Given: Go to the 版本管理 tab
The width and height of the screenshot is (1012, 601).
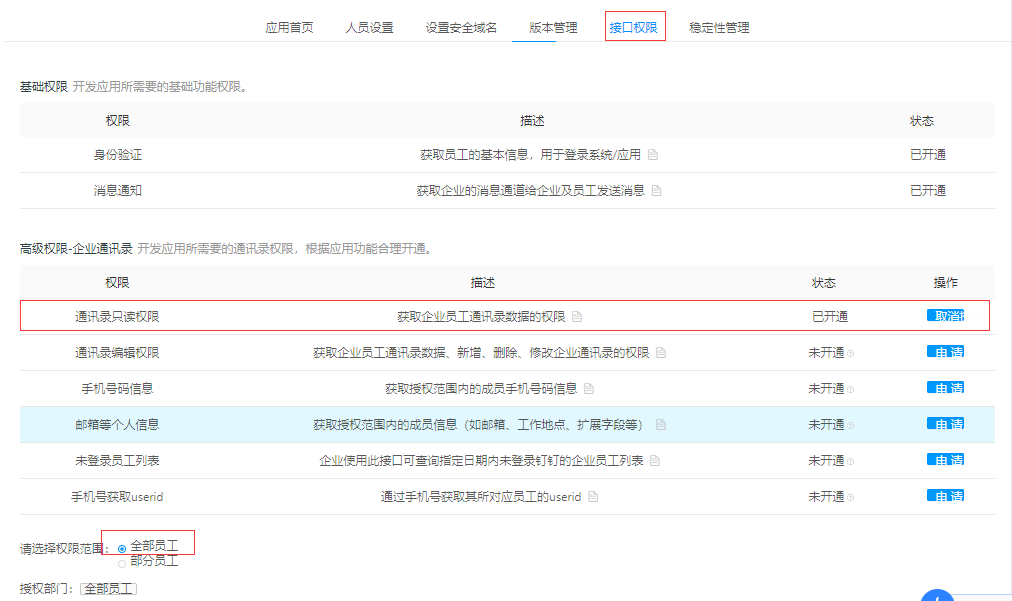Looking at the screenshot, I should point(553,28).
